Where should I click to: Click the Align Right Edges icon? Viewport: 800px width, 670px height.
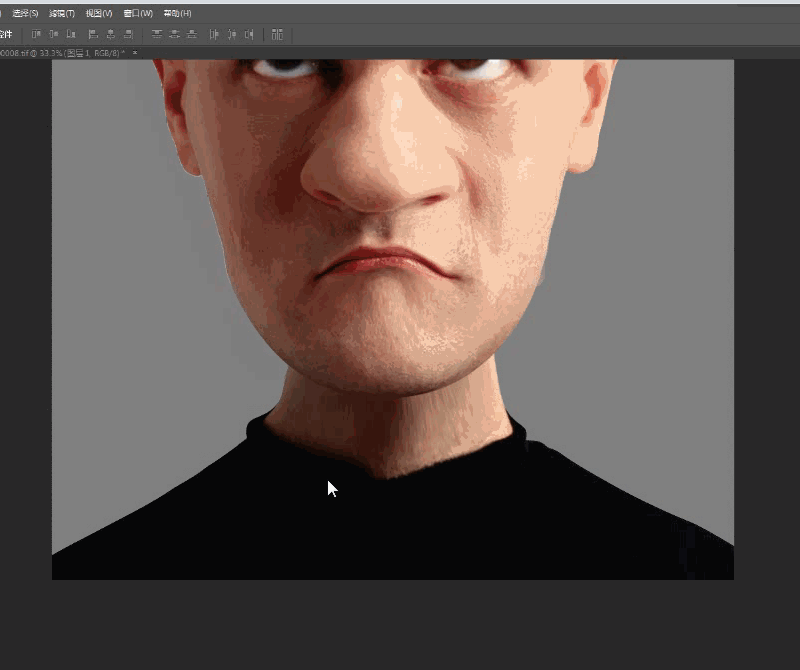(128, 34)
